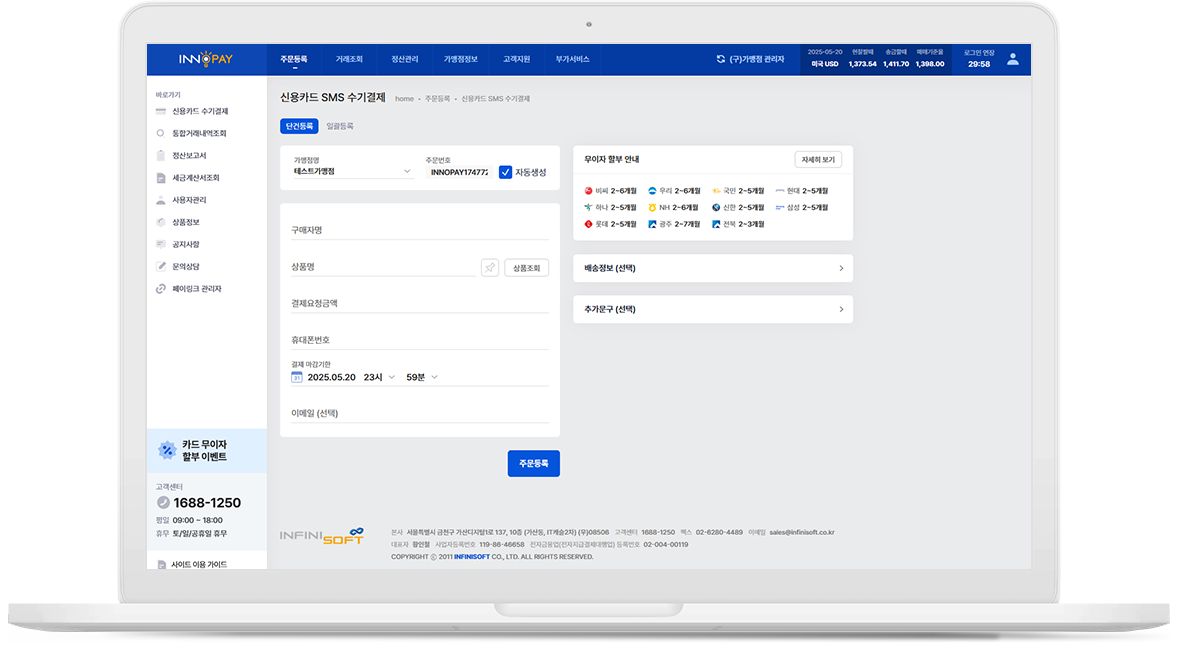Open 통합거래내역조회 search icon in sidebar
The width and height of the screenshot is (1180, 650).
(160, 133)
